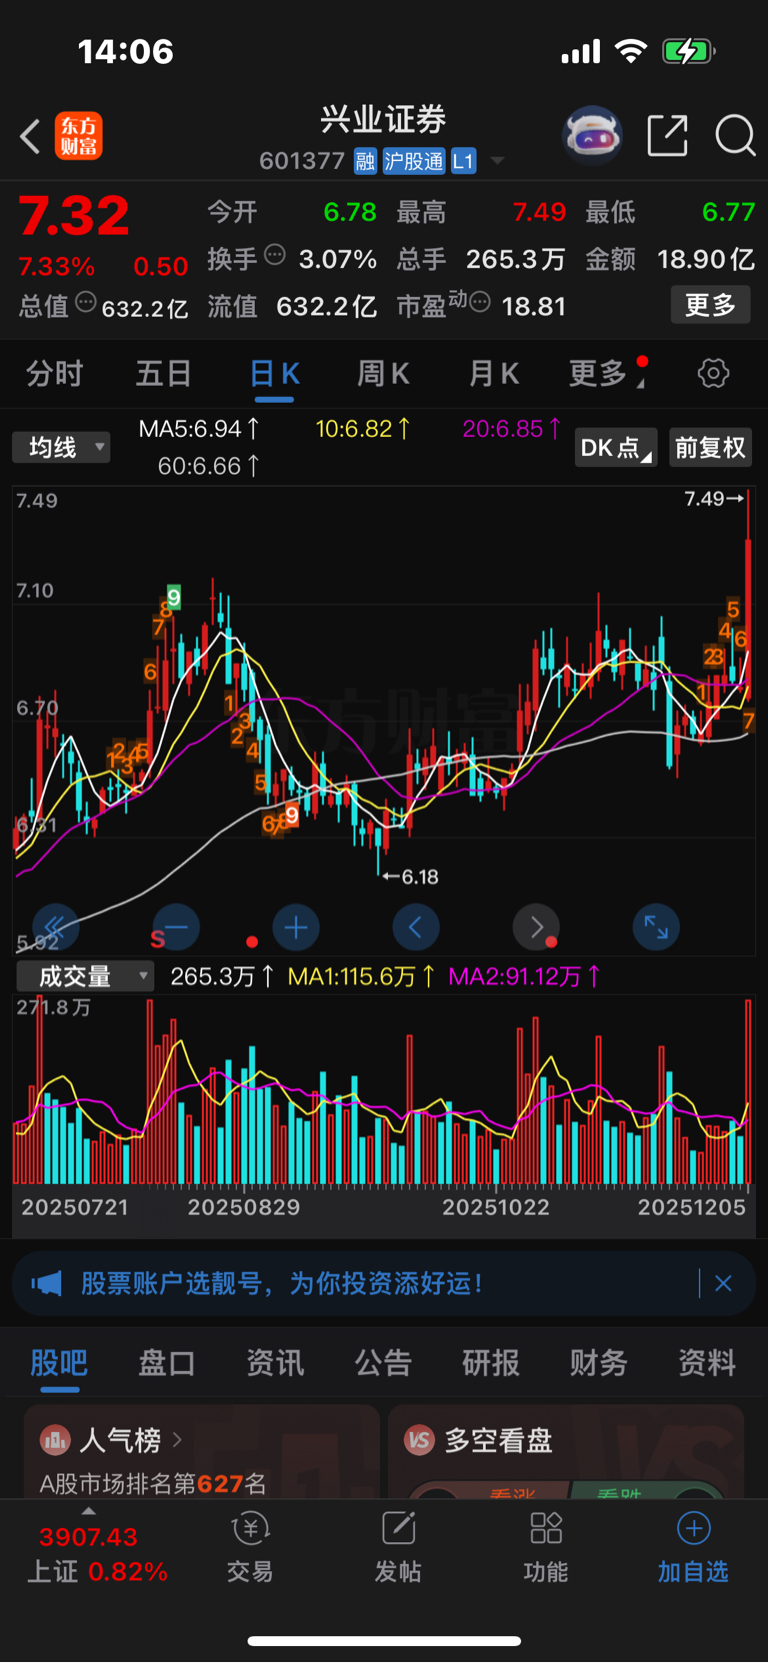Tap the green 9 signal marker

pyautogui.click(x=173, y=598)
